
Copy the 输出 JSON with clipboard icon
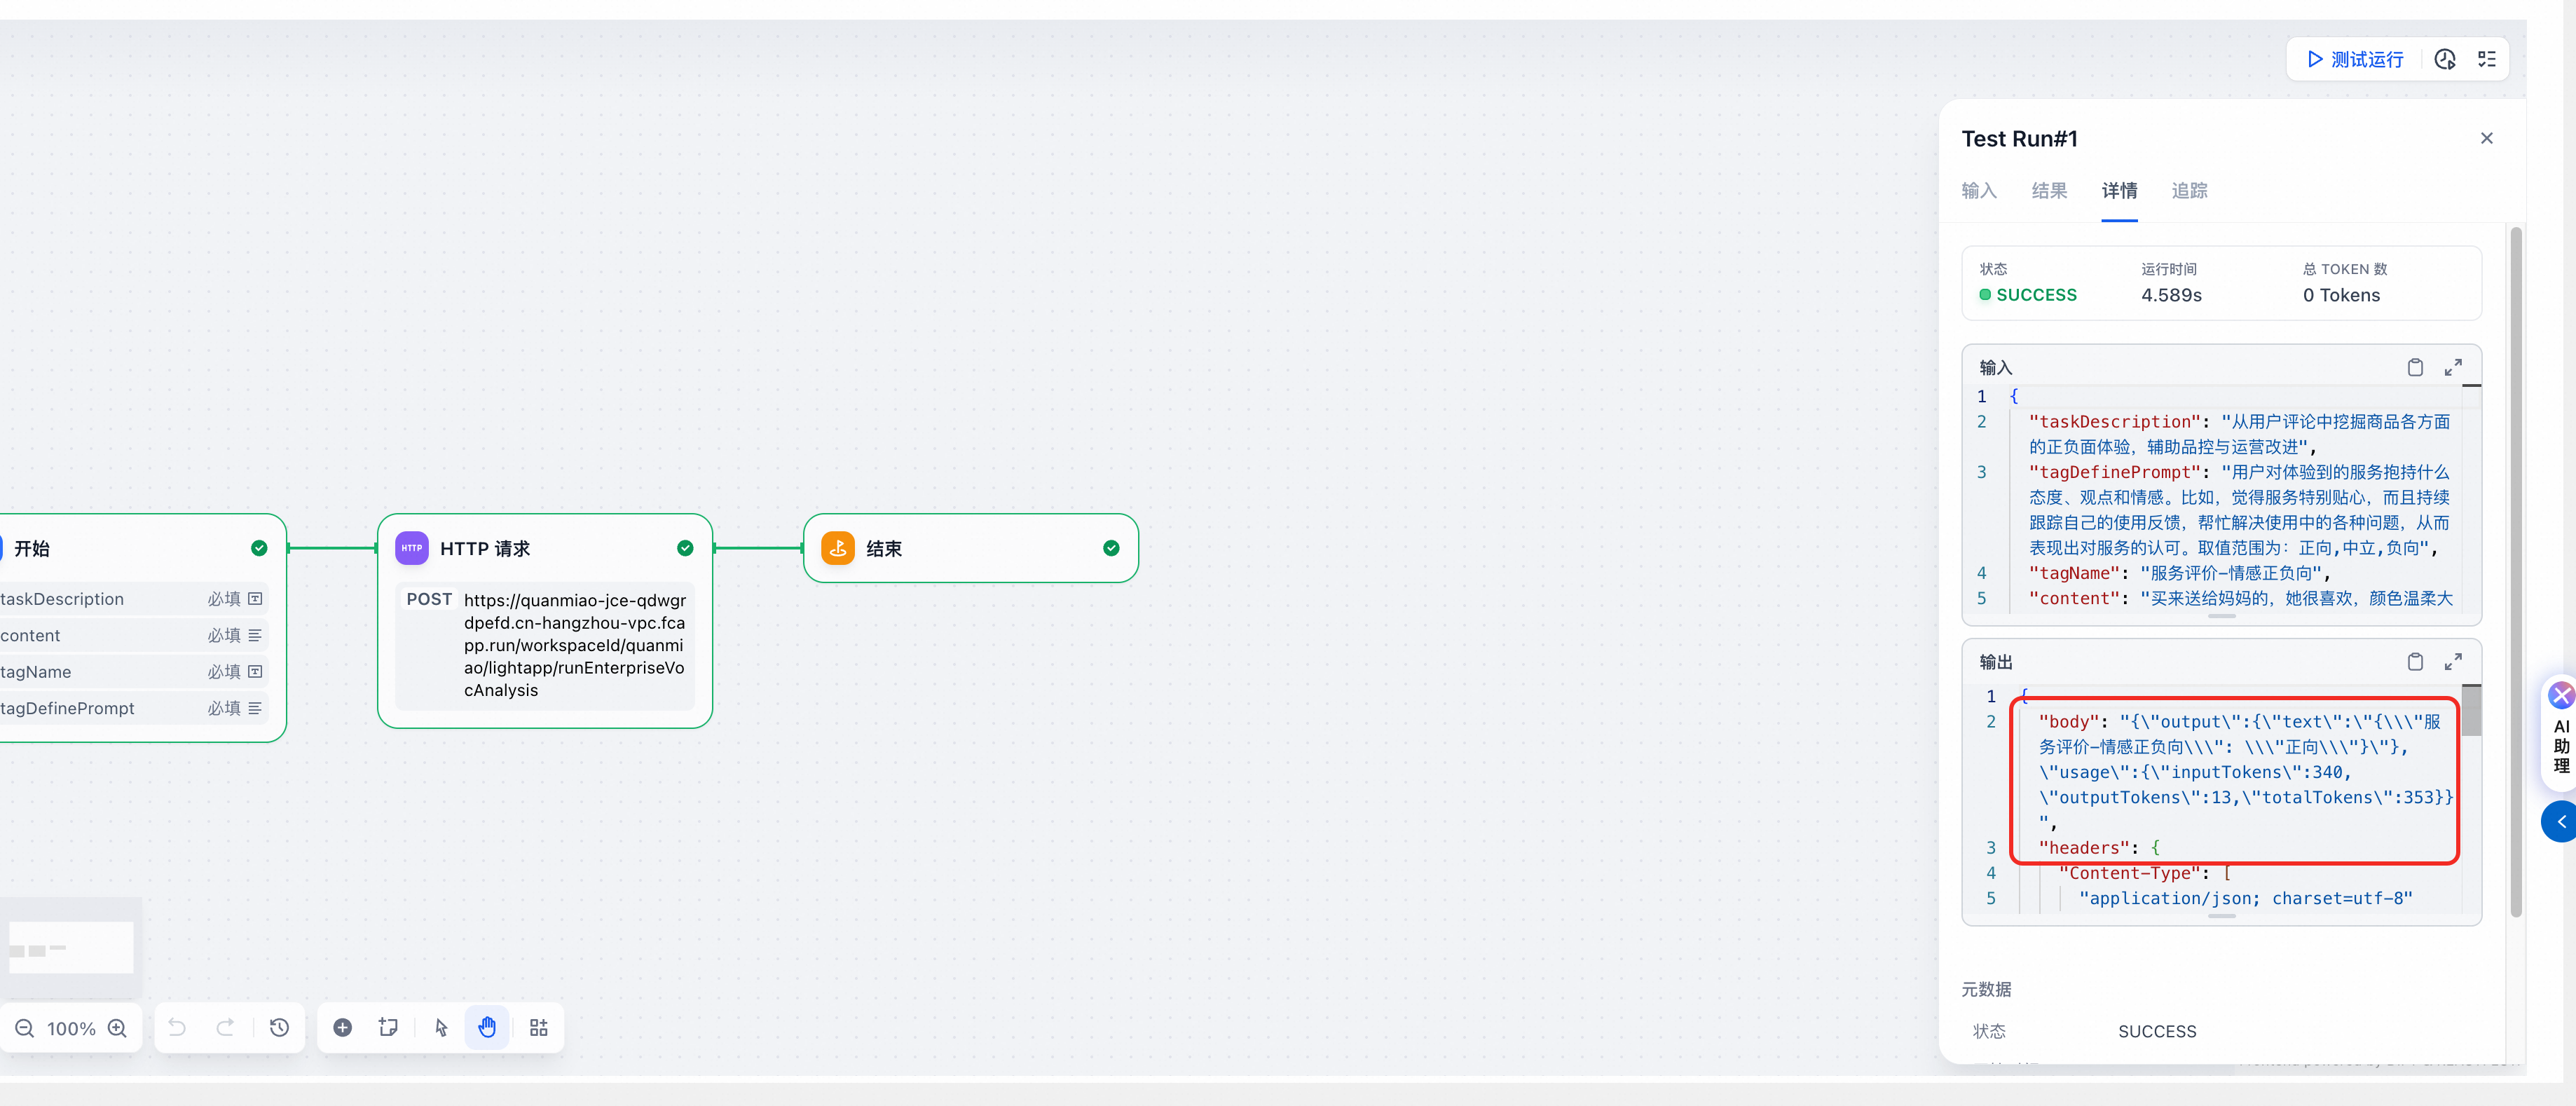2415,662
